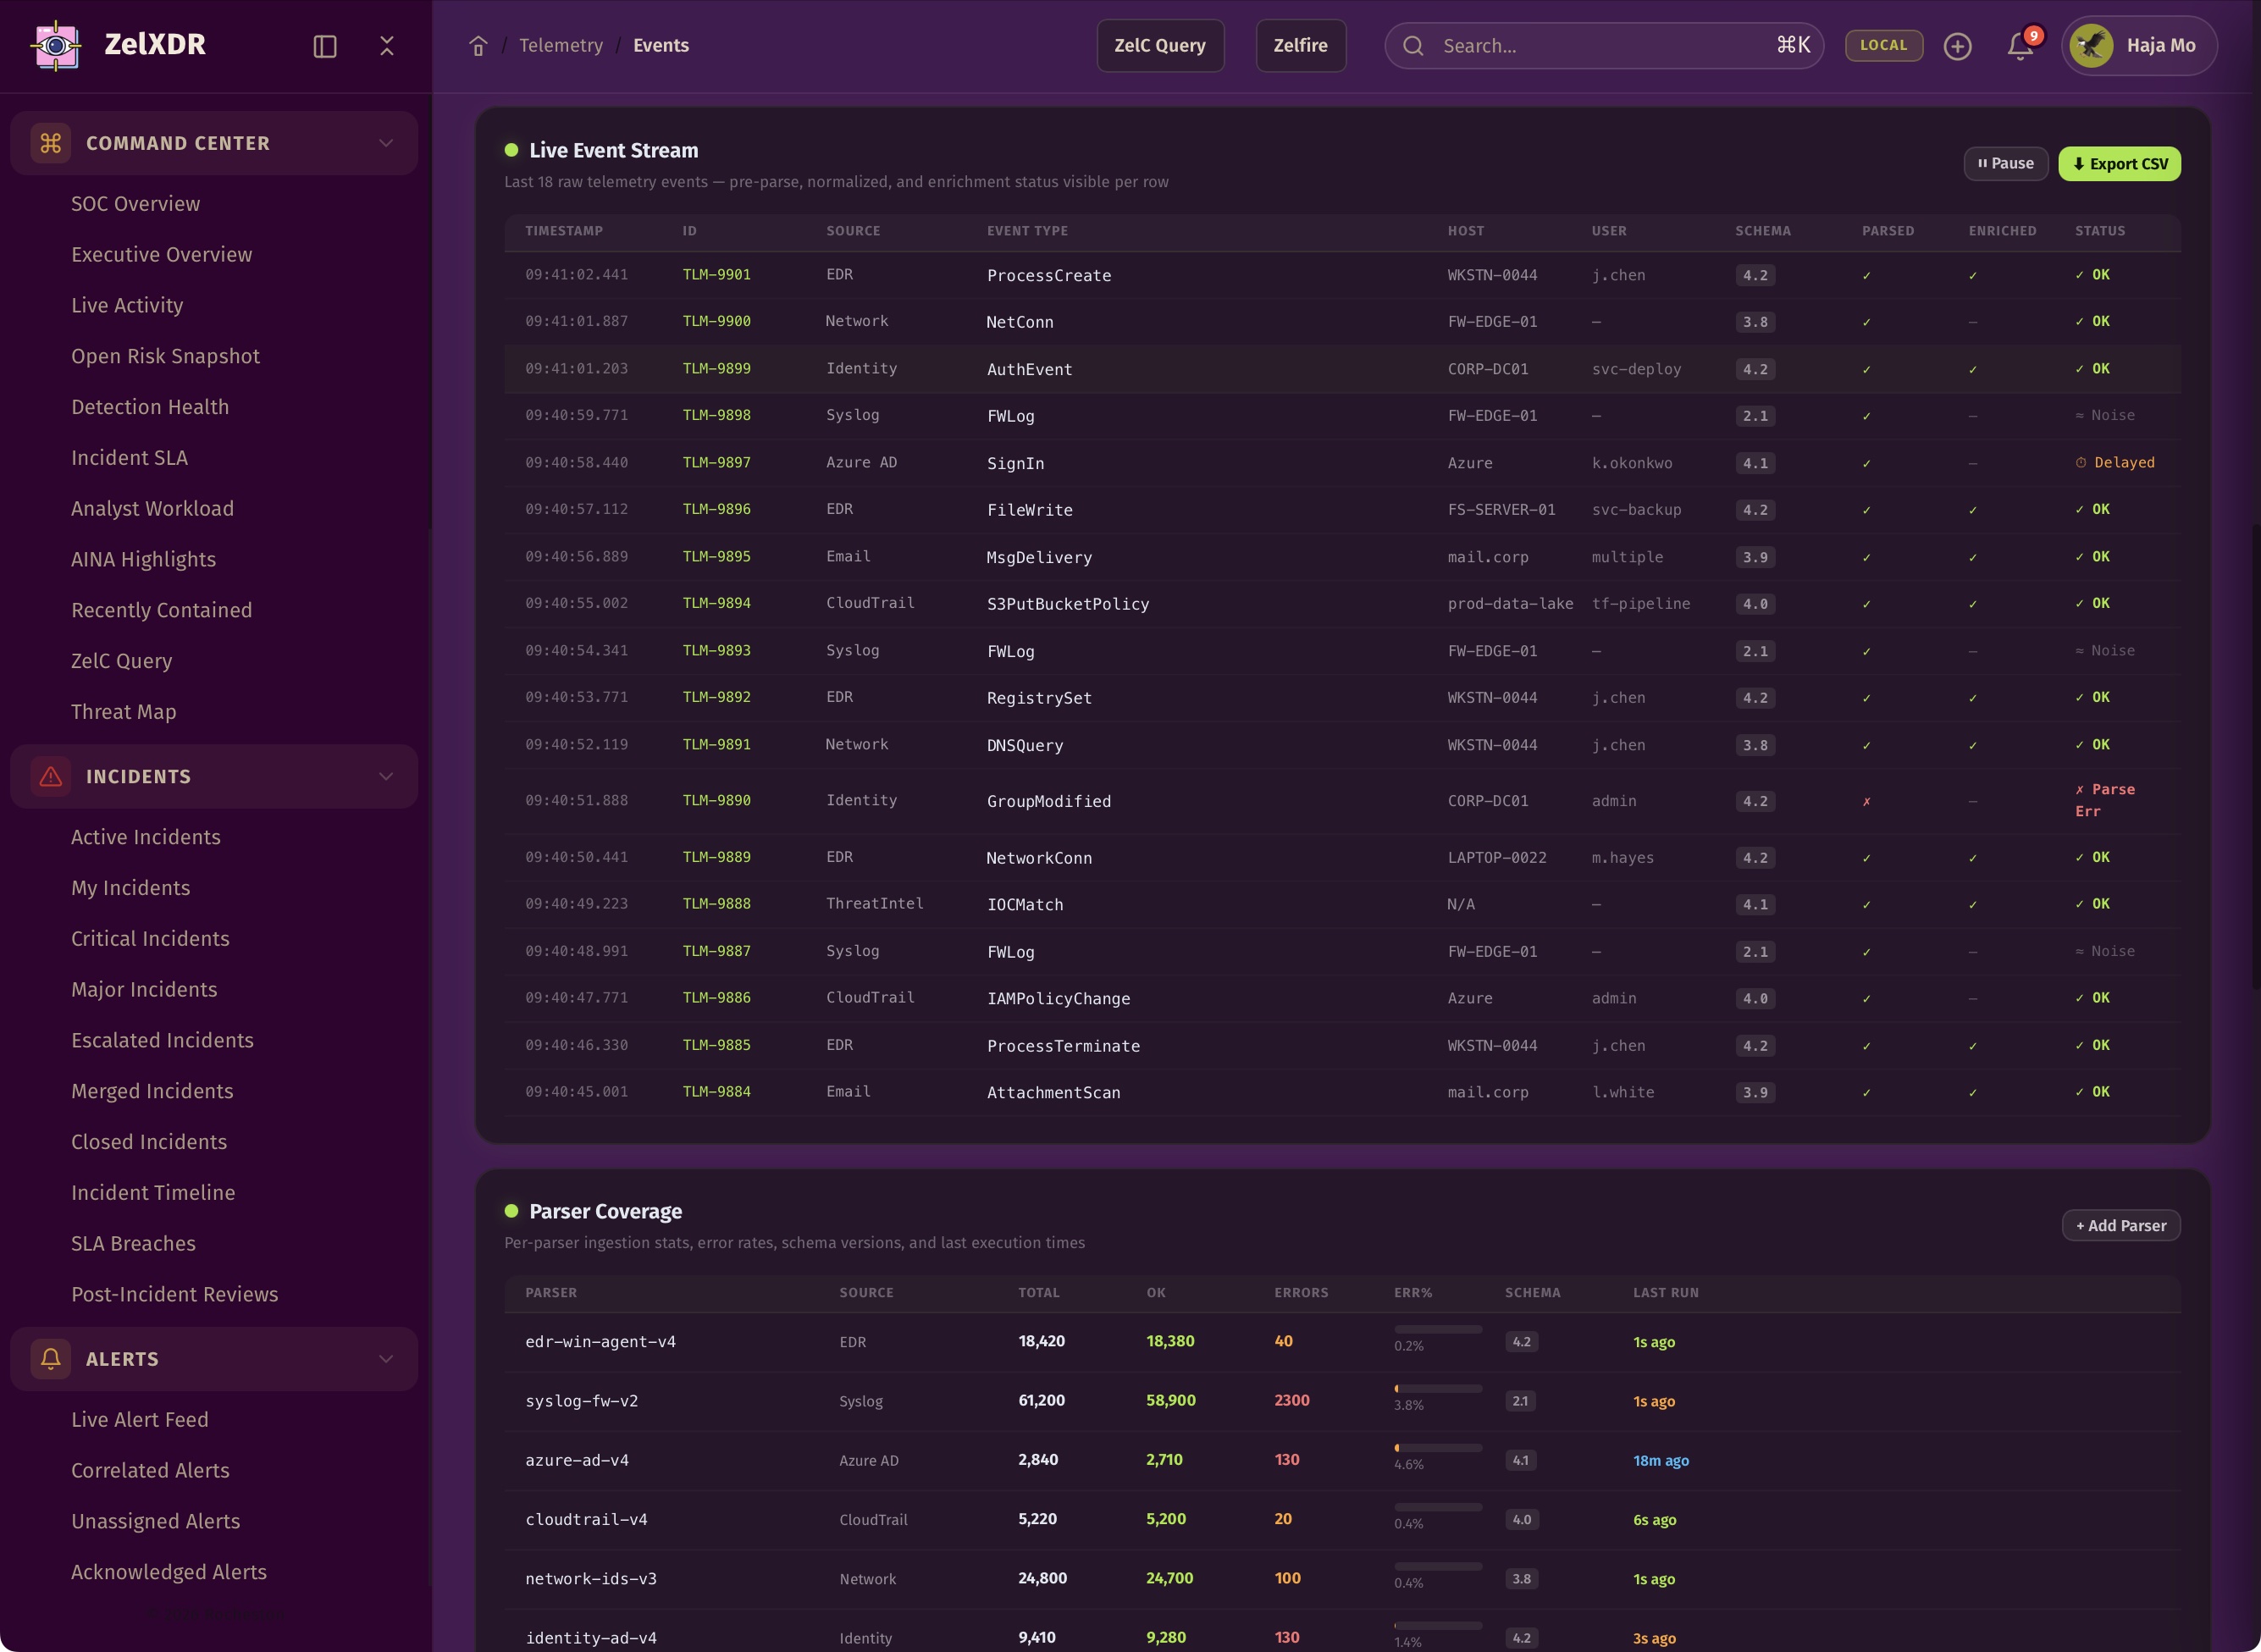The width and height of the screenshot is (2261, 1652).
Task: Collapse the Command Center section chevron
Action: (386, 143)
